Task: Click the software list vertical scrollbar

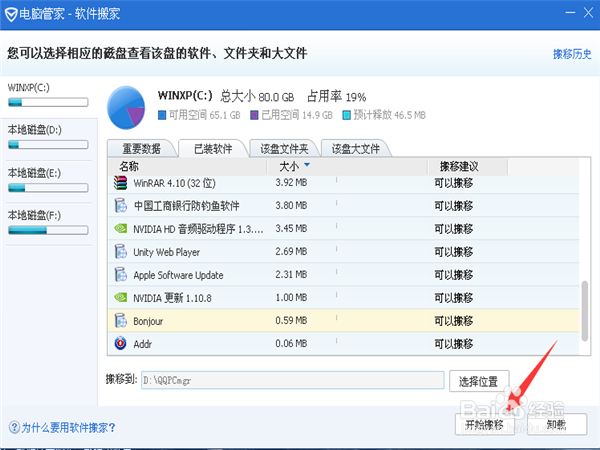Action: click(585, 311)
